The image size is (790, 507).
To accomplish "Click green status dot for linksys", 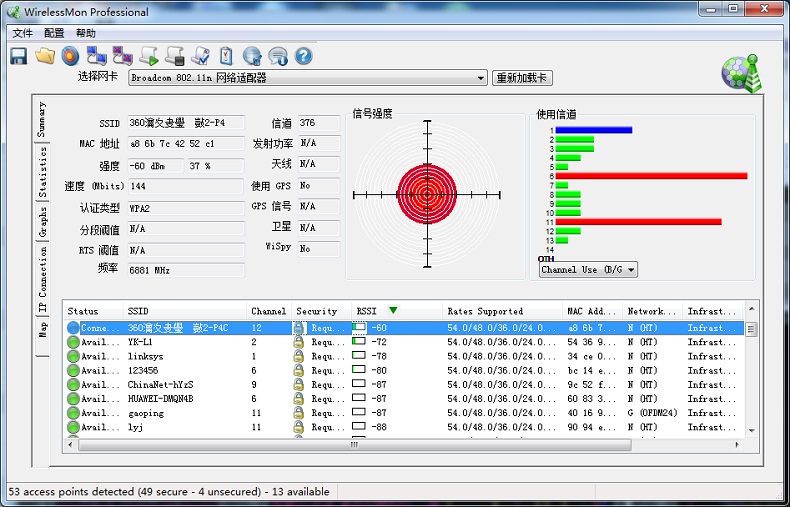I will tap(73, 356).
